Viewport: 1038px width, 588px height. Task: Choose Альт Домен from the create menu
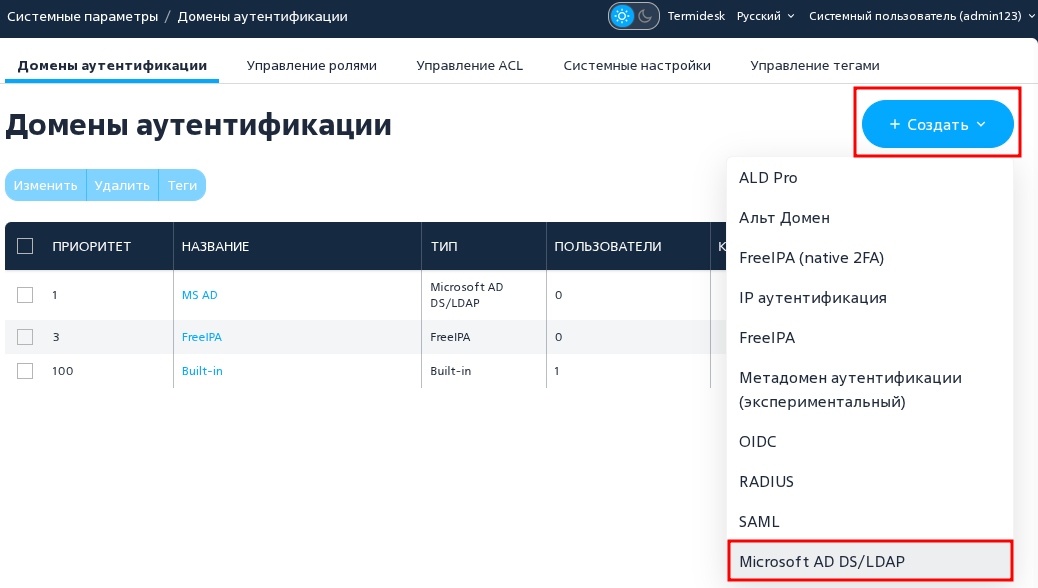[x=870, y=218]
